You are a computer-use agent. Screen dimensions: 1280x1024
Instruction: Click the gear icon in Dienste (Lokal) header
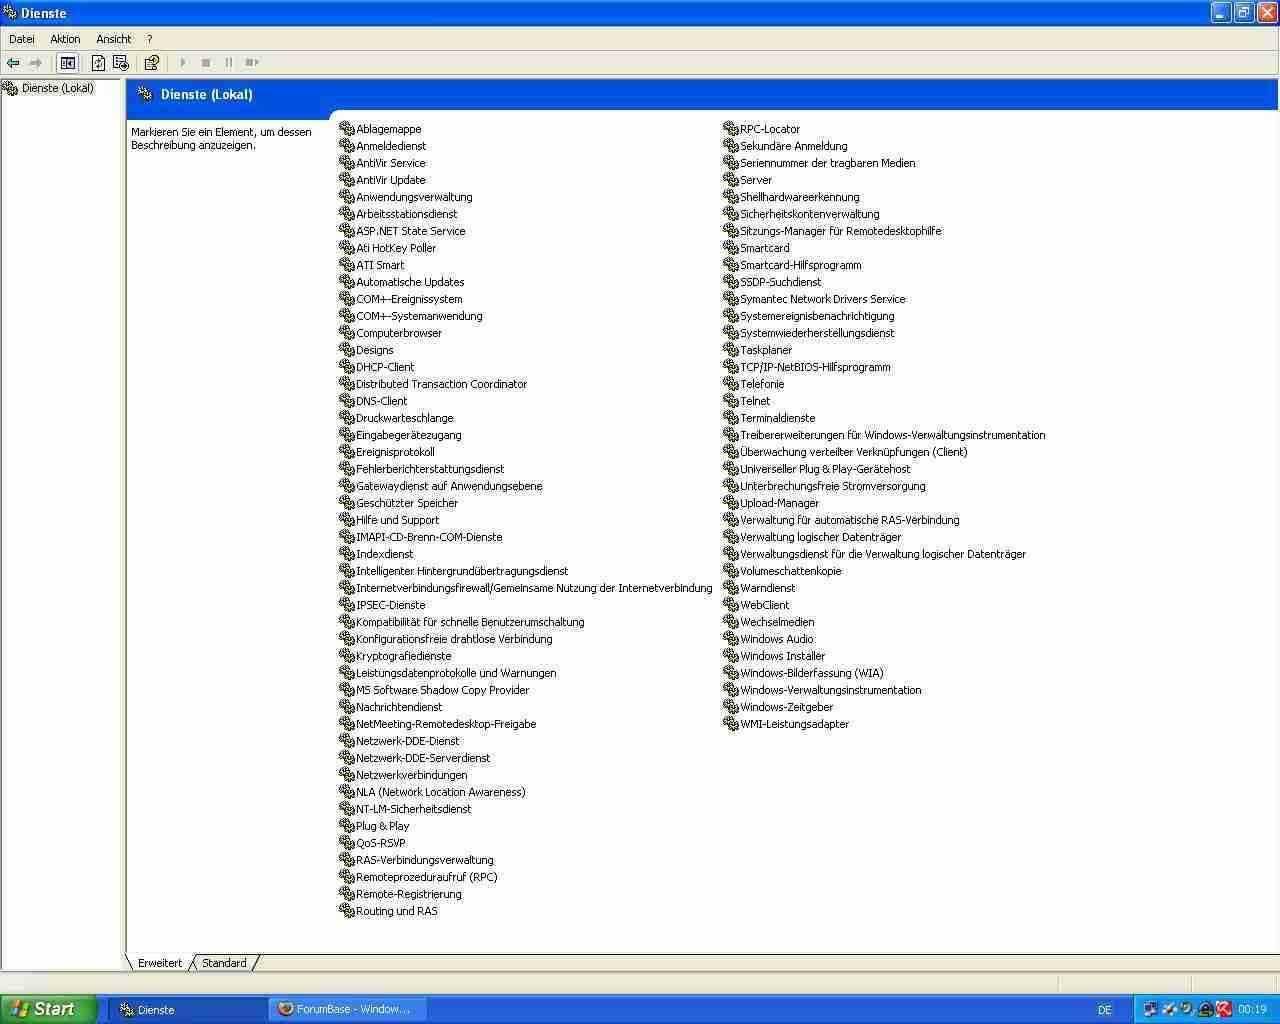coord(145,95)
